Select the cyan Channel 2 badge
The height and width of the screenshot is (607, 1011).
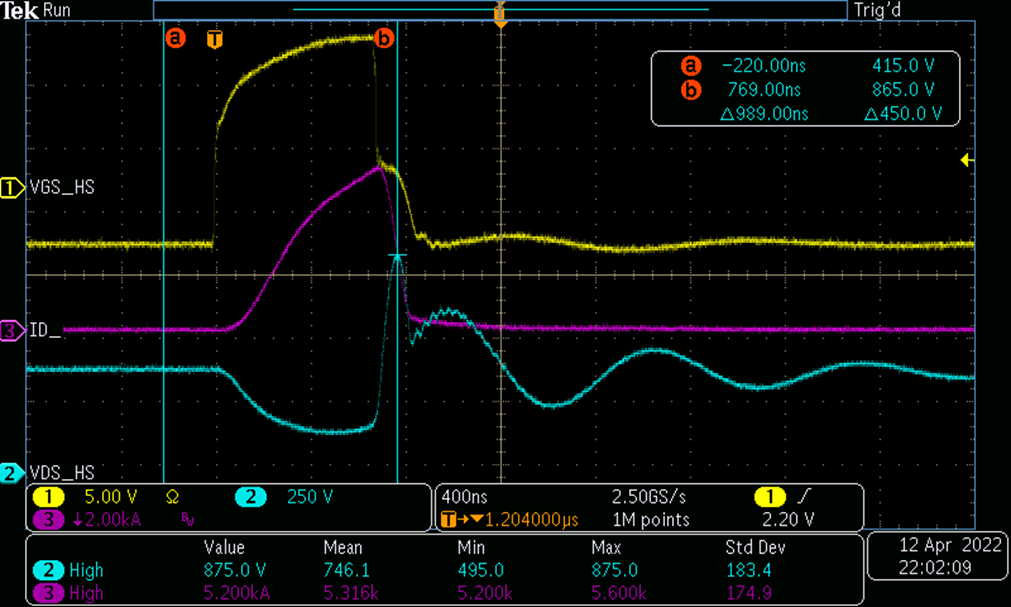point(251,496)
